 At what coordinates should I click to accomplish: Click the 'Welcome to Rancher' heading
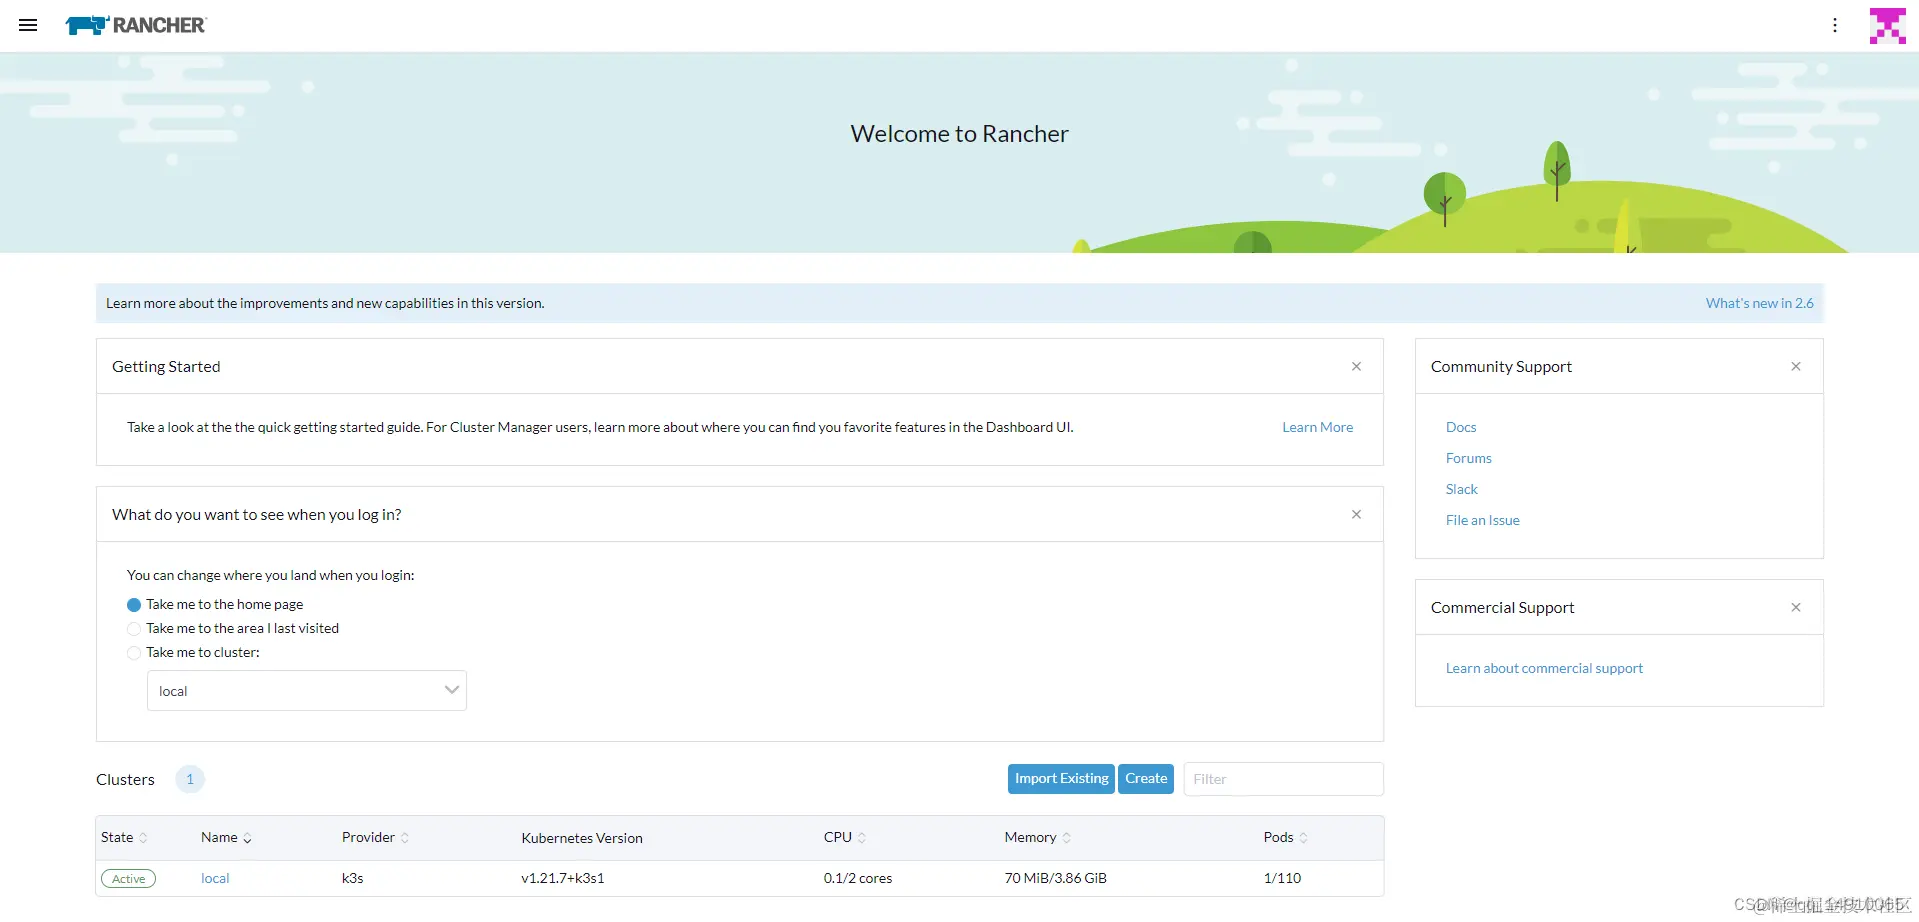960,134
